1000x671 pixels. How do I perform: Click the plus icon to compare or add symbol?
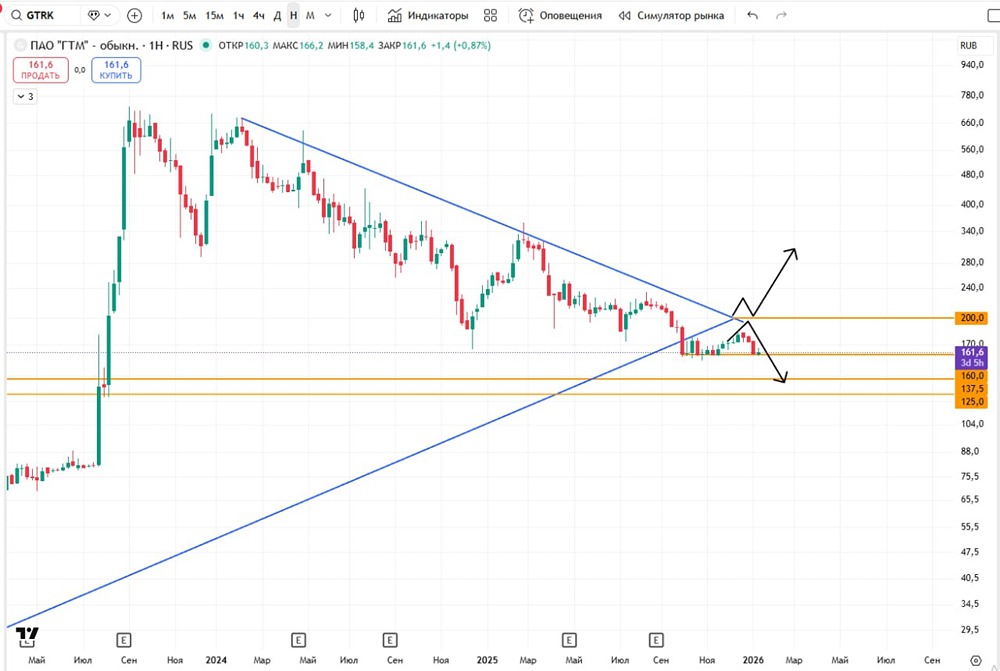click(x=135, y=15)
